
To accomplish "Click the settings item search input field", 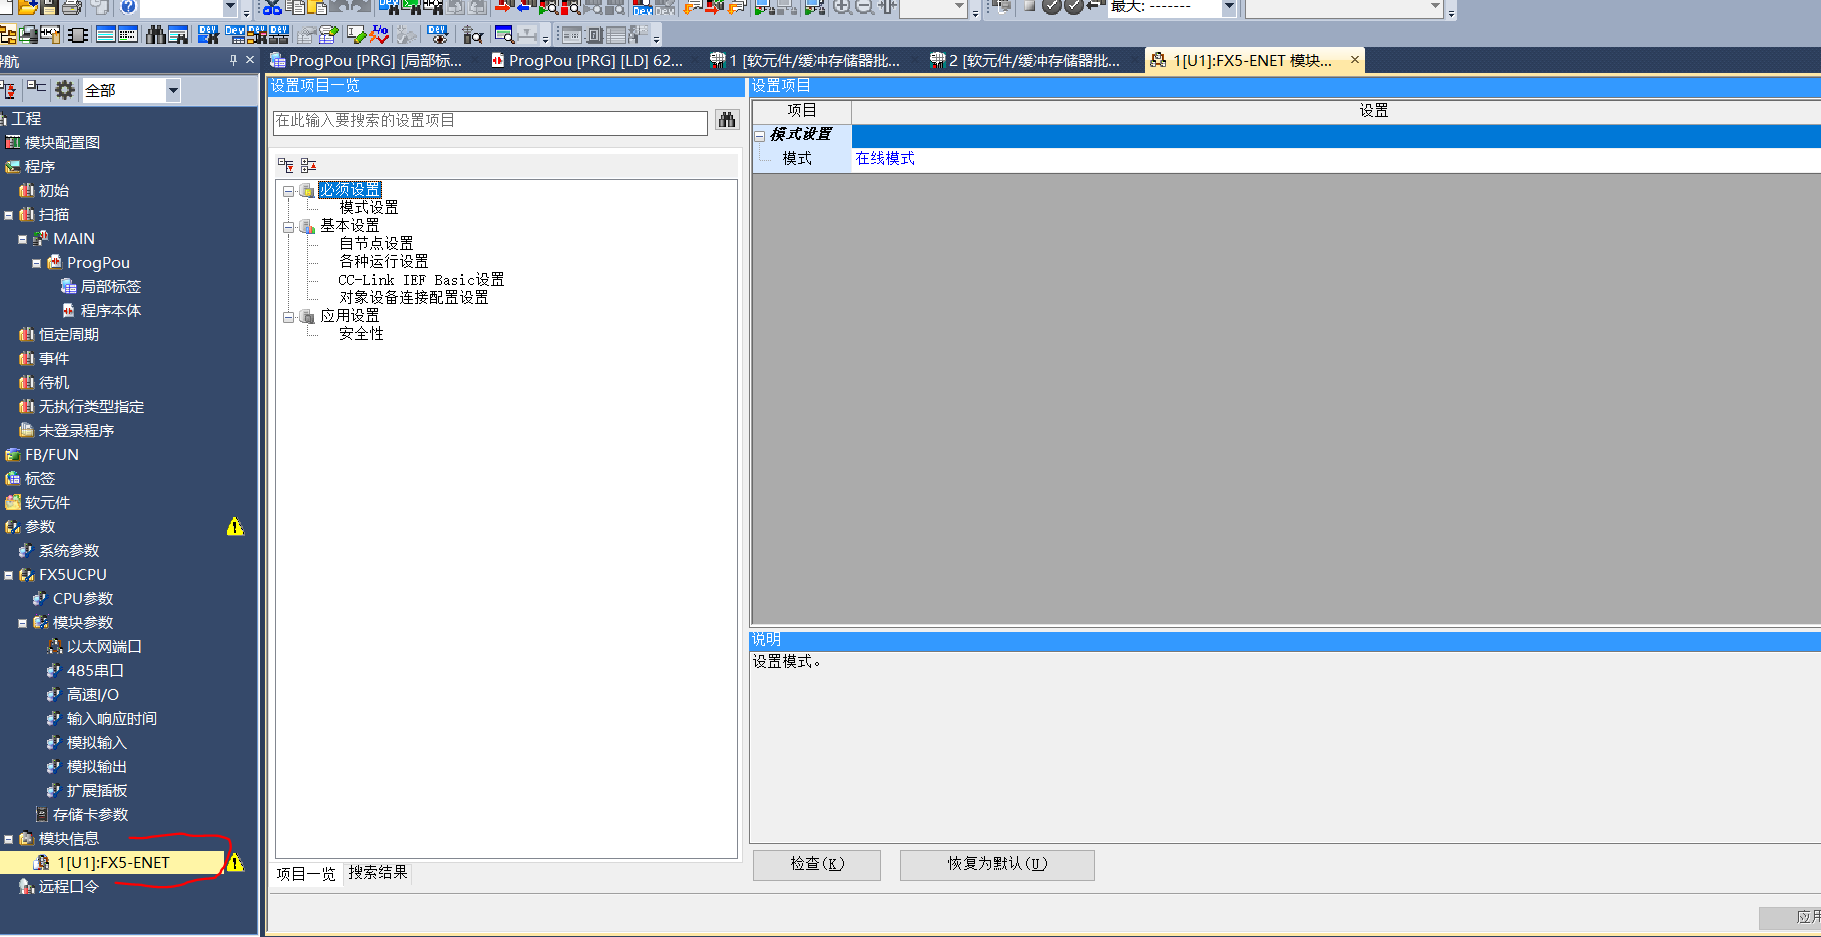I will (x=490, y=122).
